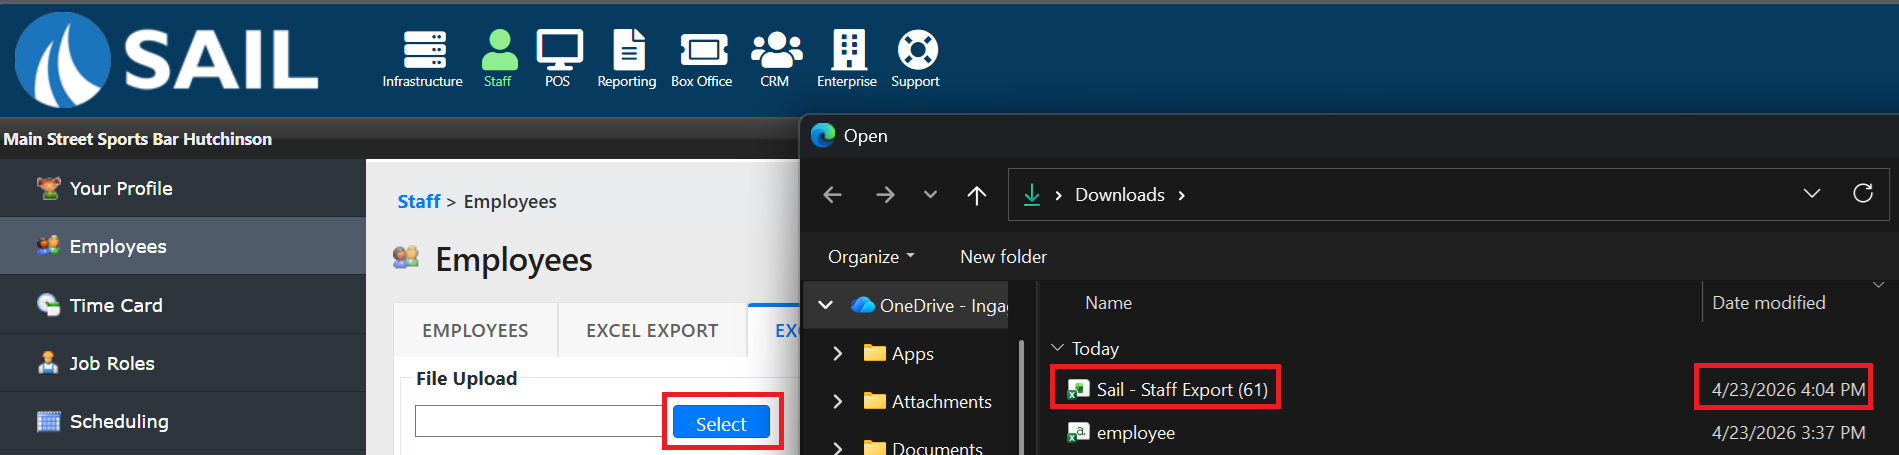This screenshot has width=1899, height=455.
Task: Open the Enterprise building icon
Action: pyautogui.click(x=847, y=50)
